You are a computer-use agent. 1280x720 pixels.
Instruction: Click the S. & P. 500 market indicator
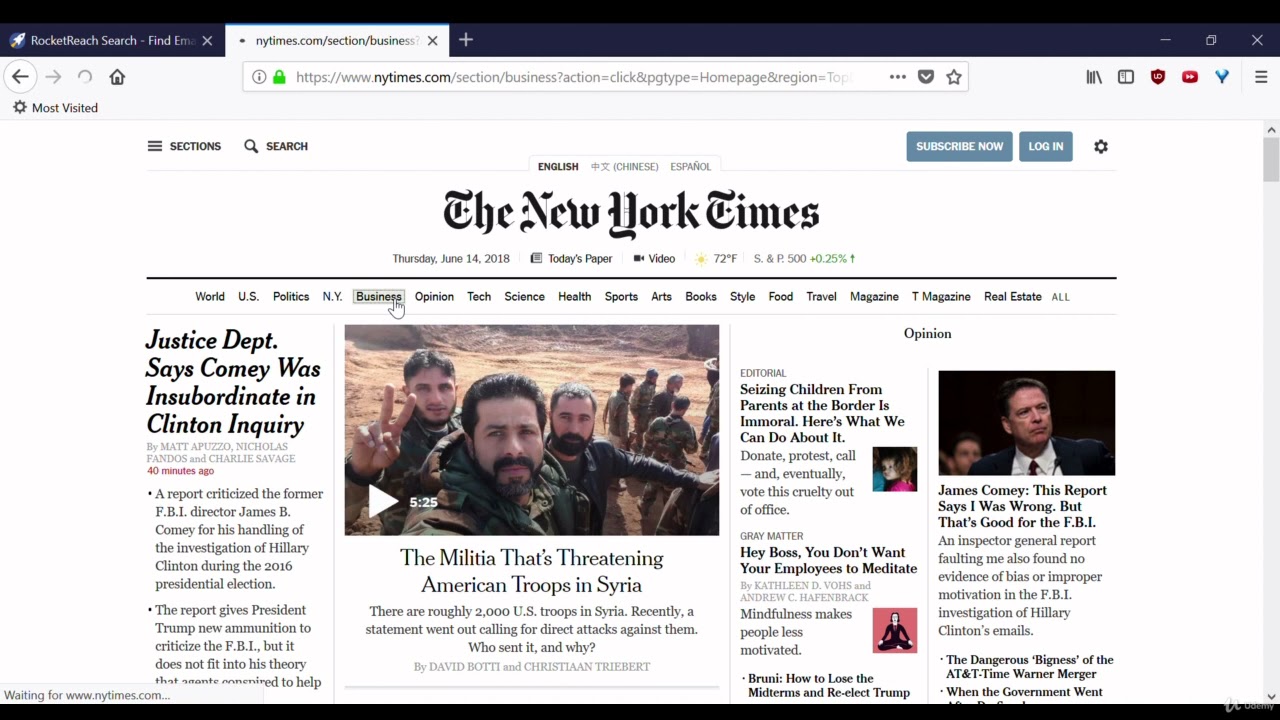(805, 258)
